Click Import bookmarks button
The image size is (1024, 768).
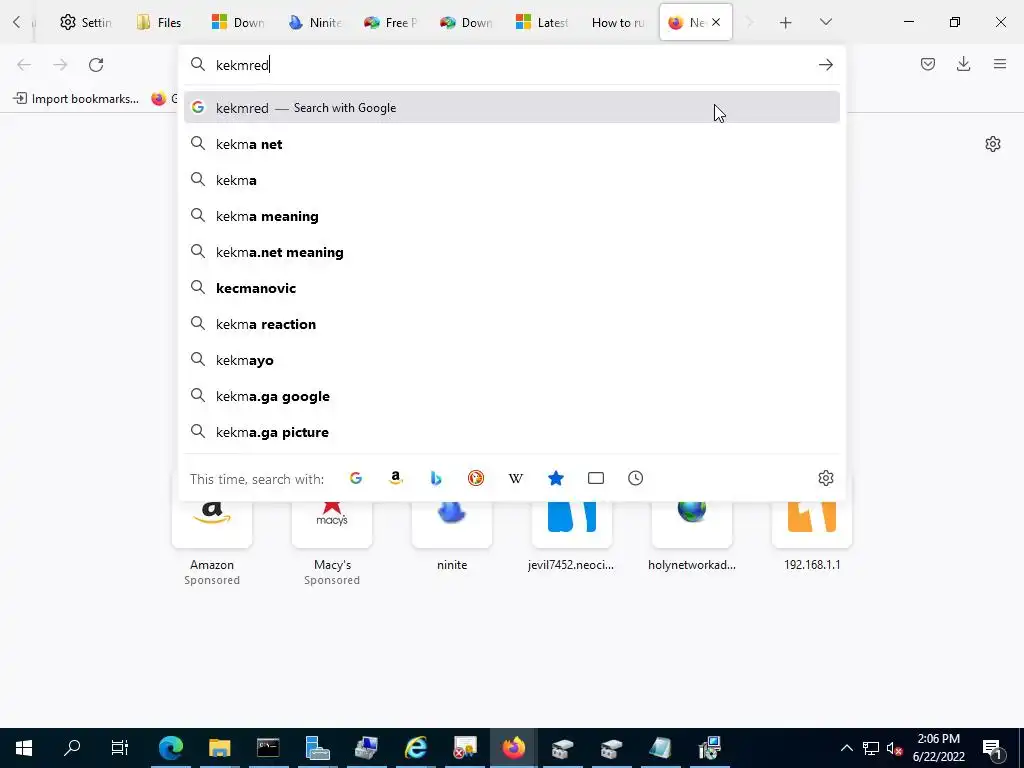coord(76,99)
